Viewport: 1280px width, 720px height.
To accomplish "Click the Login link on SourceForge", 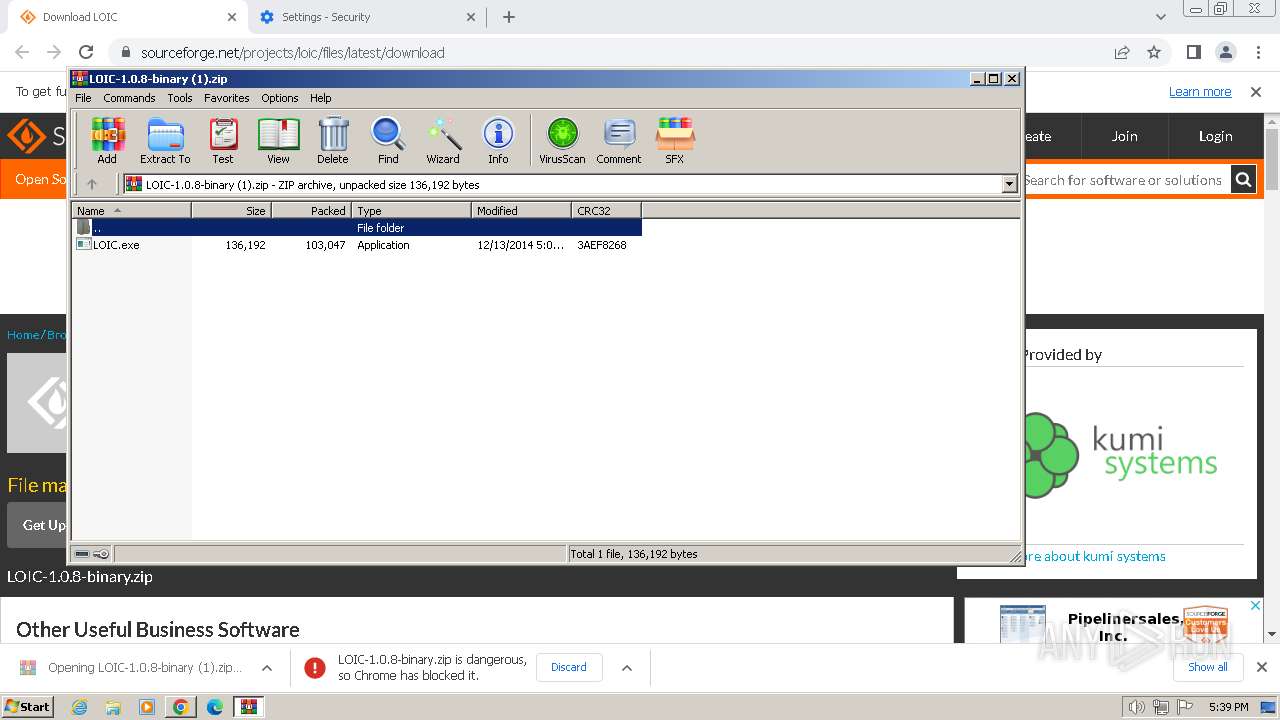I will click(x=1215, y=136).
